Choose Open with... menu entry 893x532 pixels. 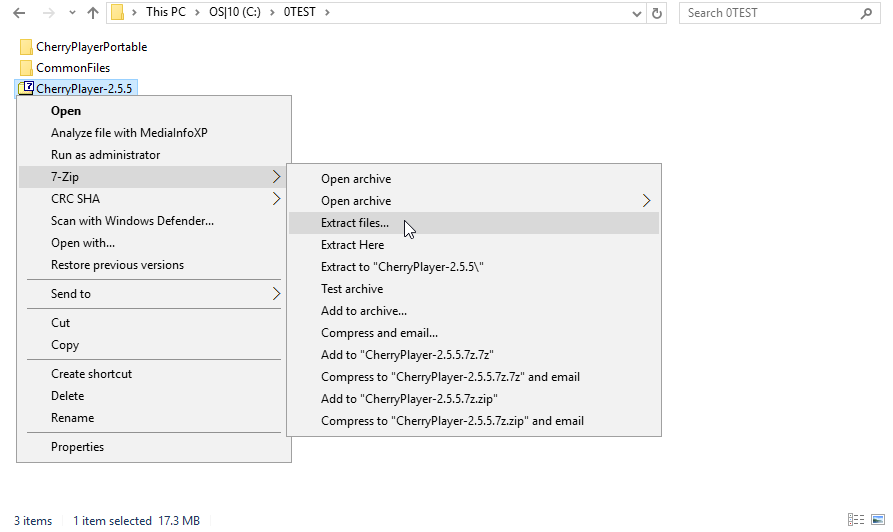154,243
